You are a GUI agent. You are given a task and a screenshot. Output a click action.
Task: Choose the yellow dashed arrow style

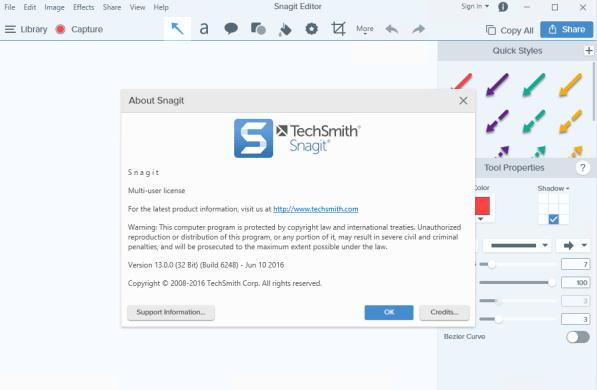(x=570, y=121)
